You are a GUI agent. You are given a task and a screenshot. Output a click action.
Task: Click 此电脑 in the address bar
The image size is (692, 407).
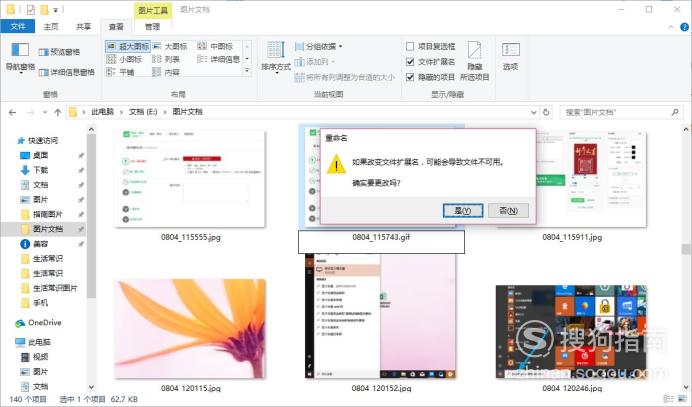[x=102, y=112]
